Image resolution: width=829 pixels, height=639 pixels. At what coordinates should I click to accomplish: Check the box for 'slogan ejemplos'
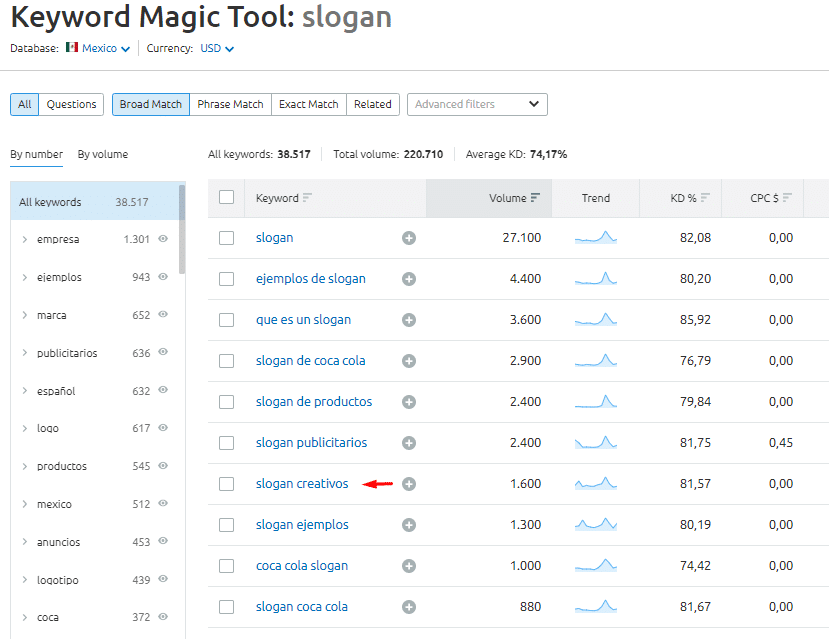(x=226, y=525)
